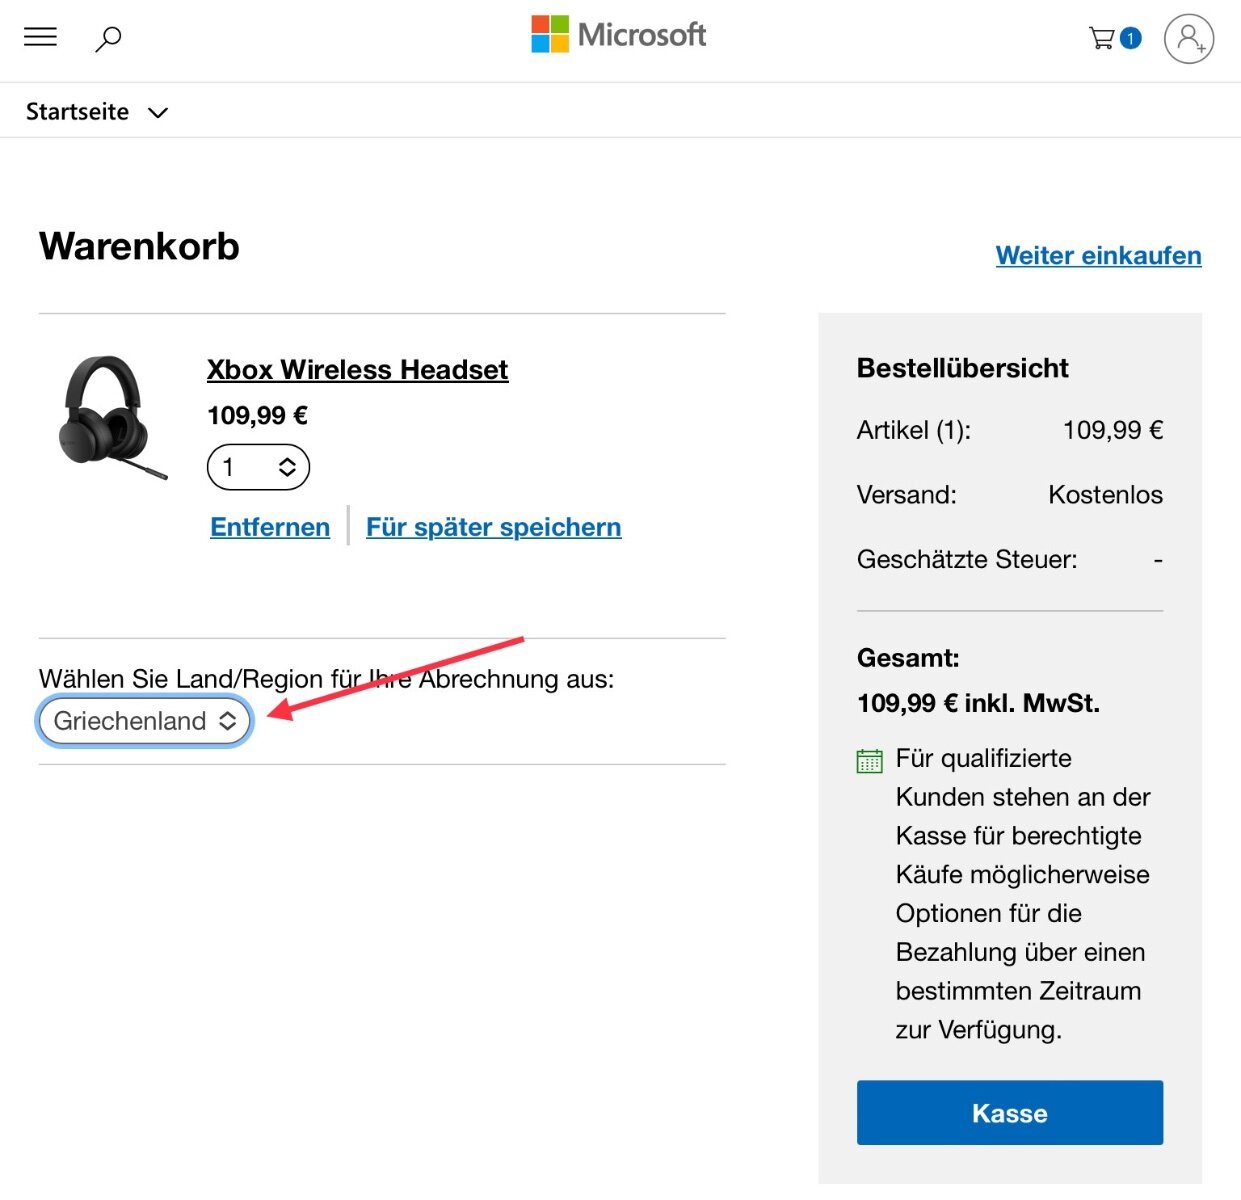
Task: Click the Weiter einkaufen link
Action: tap(1098, 255)
